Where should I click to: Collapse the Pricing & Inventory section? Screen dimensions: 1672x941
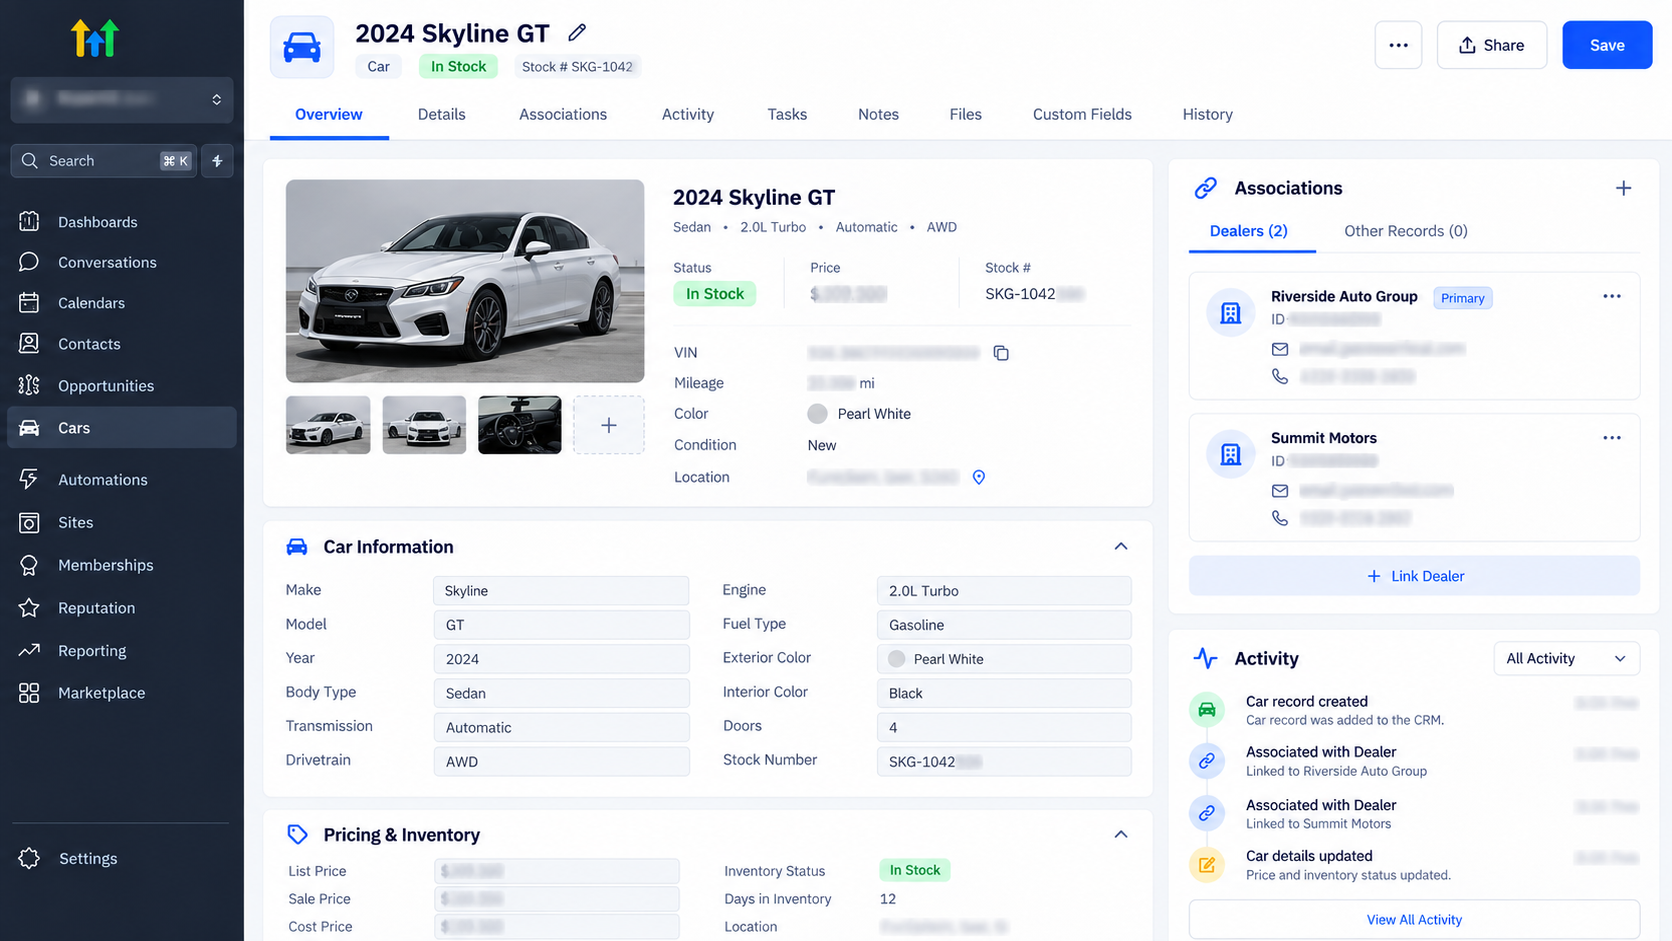[1121, 834]
